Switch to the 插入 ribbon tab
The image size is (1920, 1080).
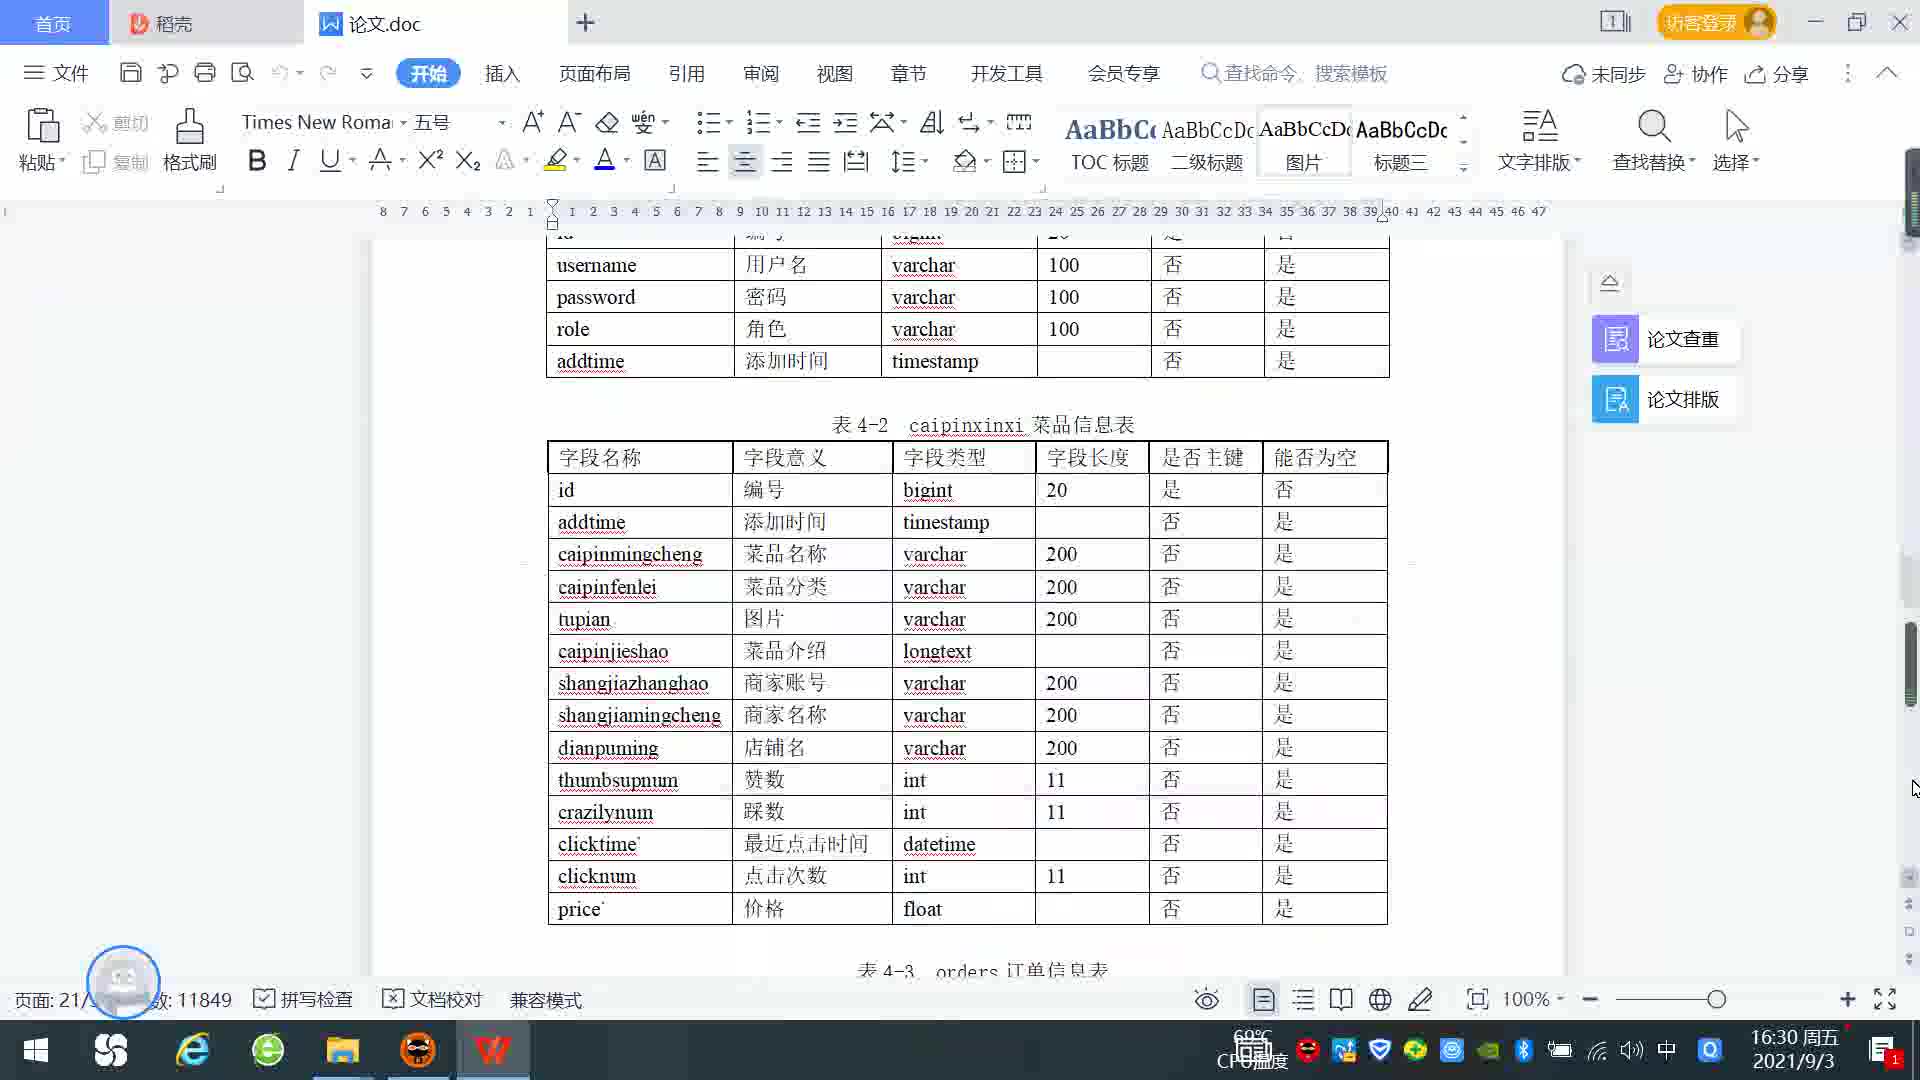pos(502,73)
